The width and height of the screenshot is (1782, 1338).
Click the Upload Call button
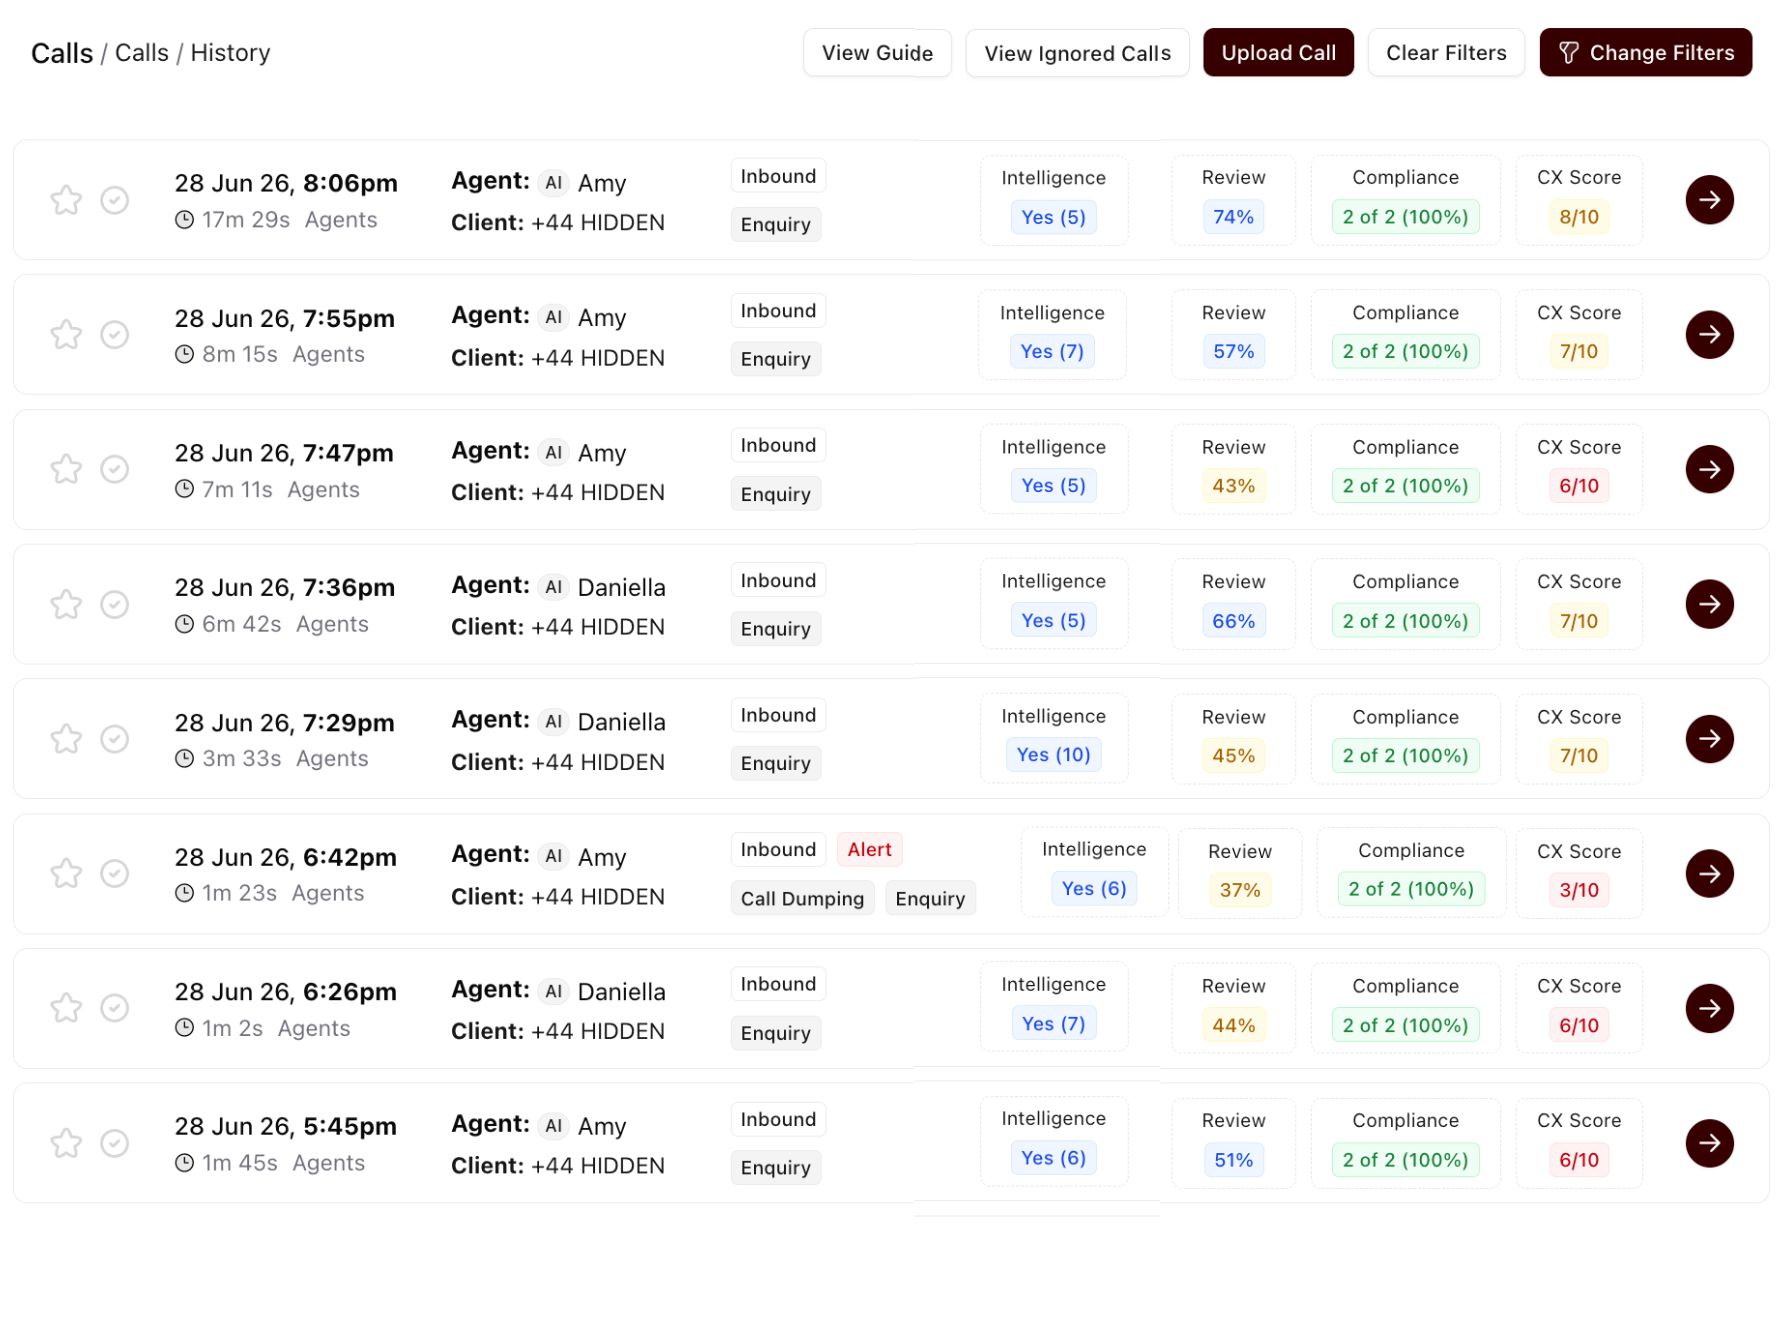click(x=1278, y=52)
